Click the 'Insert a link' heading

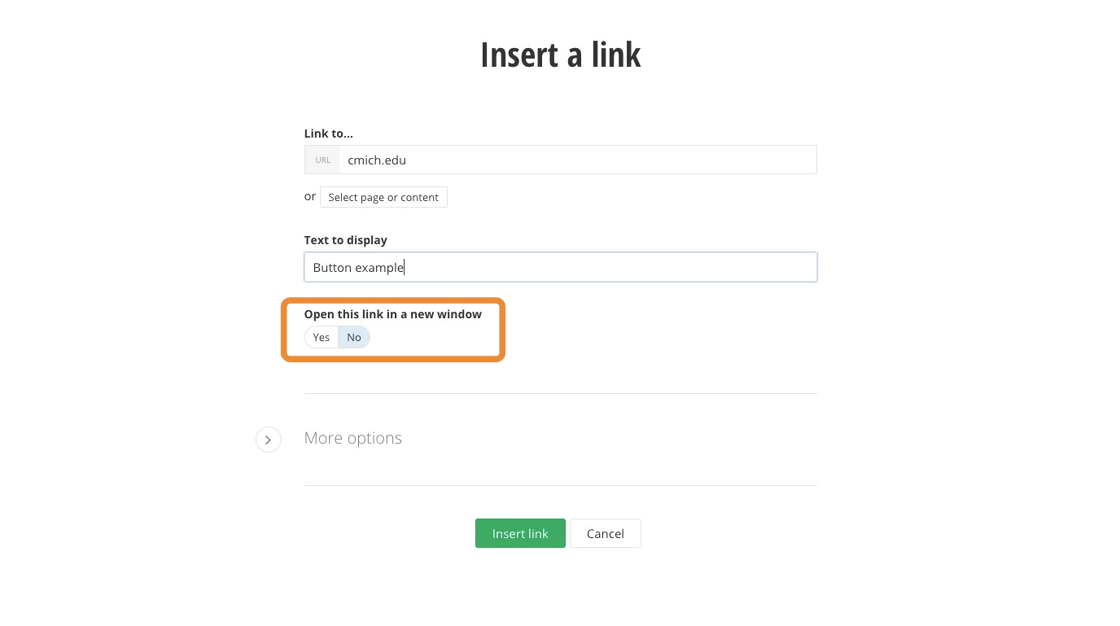pyautogui.click(x=560, y=55)
